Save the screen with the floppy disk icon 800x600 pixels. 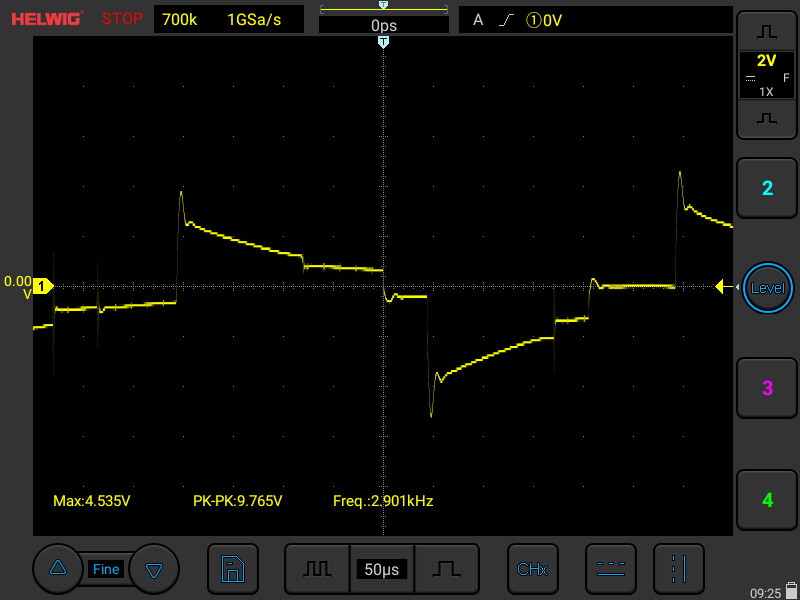[x=233, y=569]
